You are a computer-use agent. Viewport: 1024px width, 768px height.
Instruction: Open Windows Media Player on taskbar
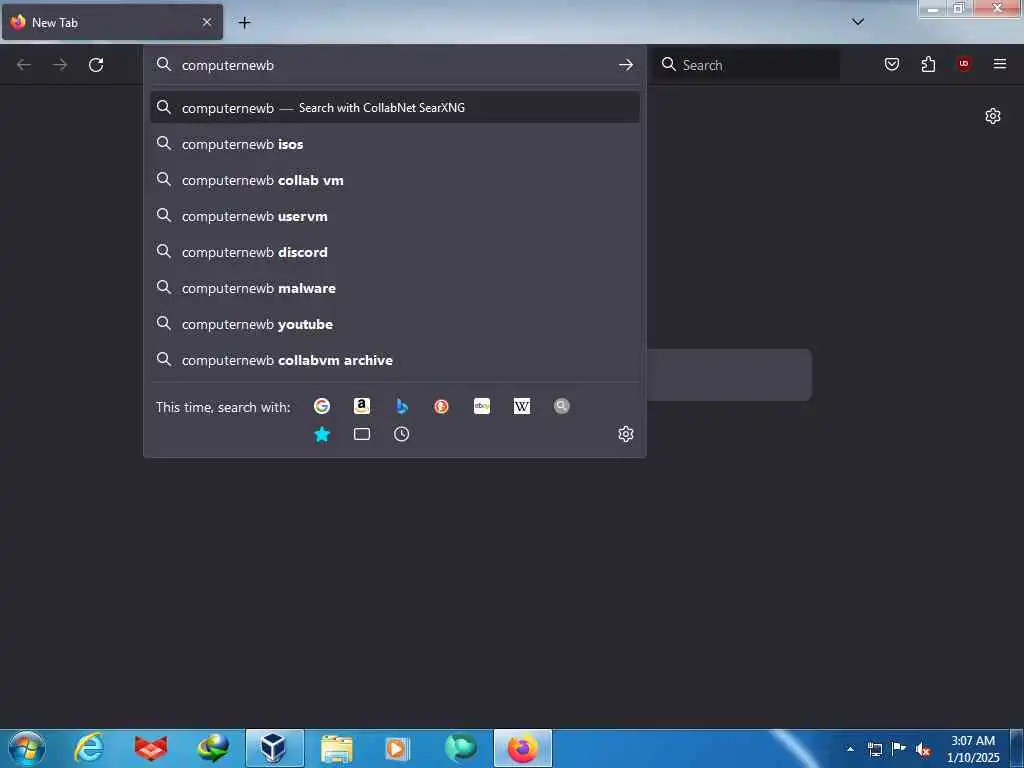point(398,748)
